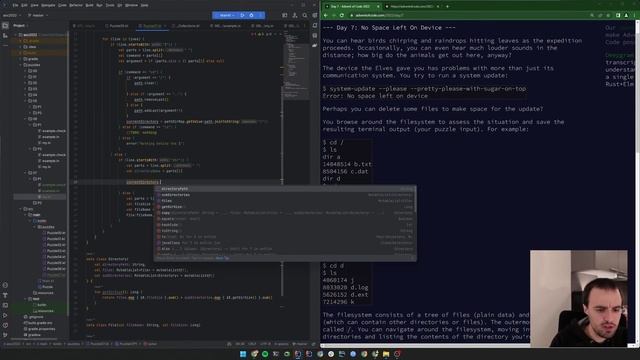
Task: Open the Windows Start button on taskbar
Action: point(243,354)
